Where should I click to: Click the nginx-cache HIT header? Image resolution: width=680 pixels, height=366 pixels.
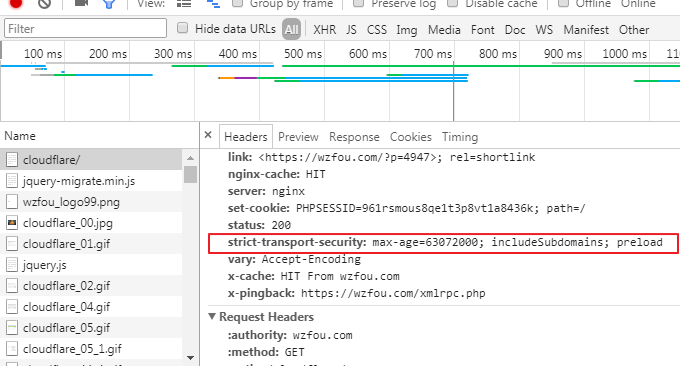pos(276,174)
